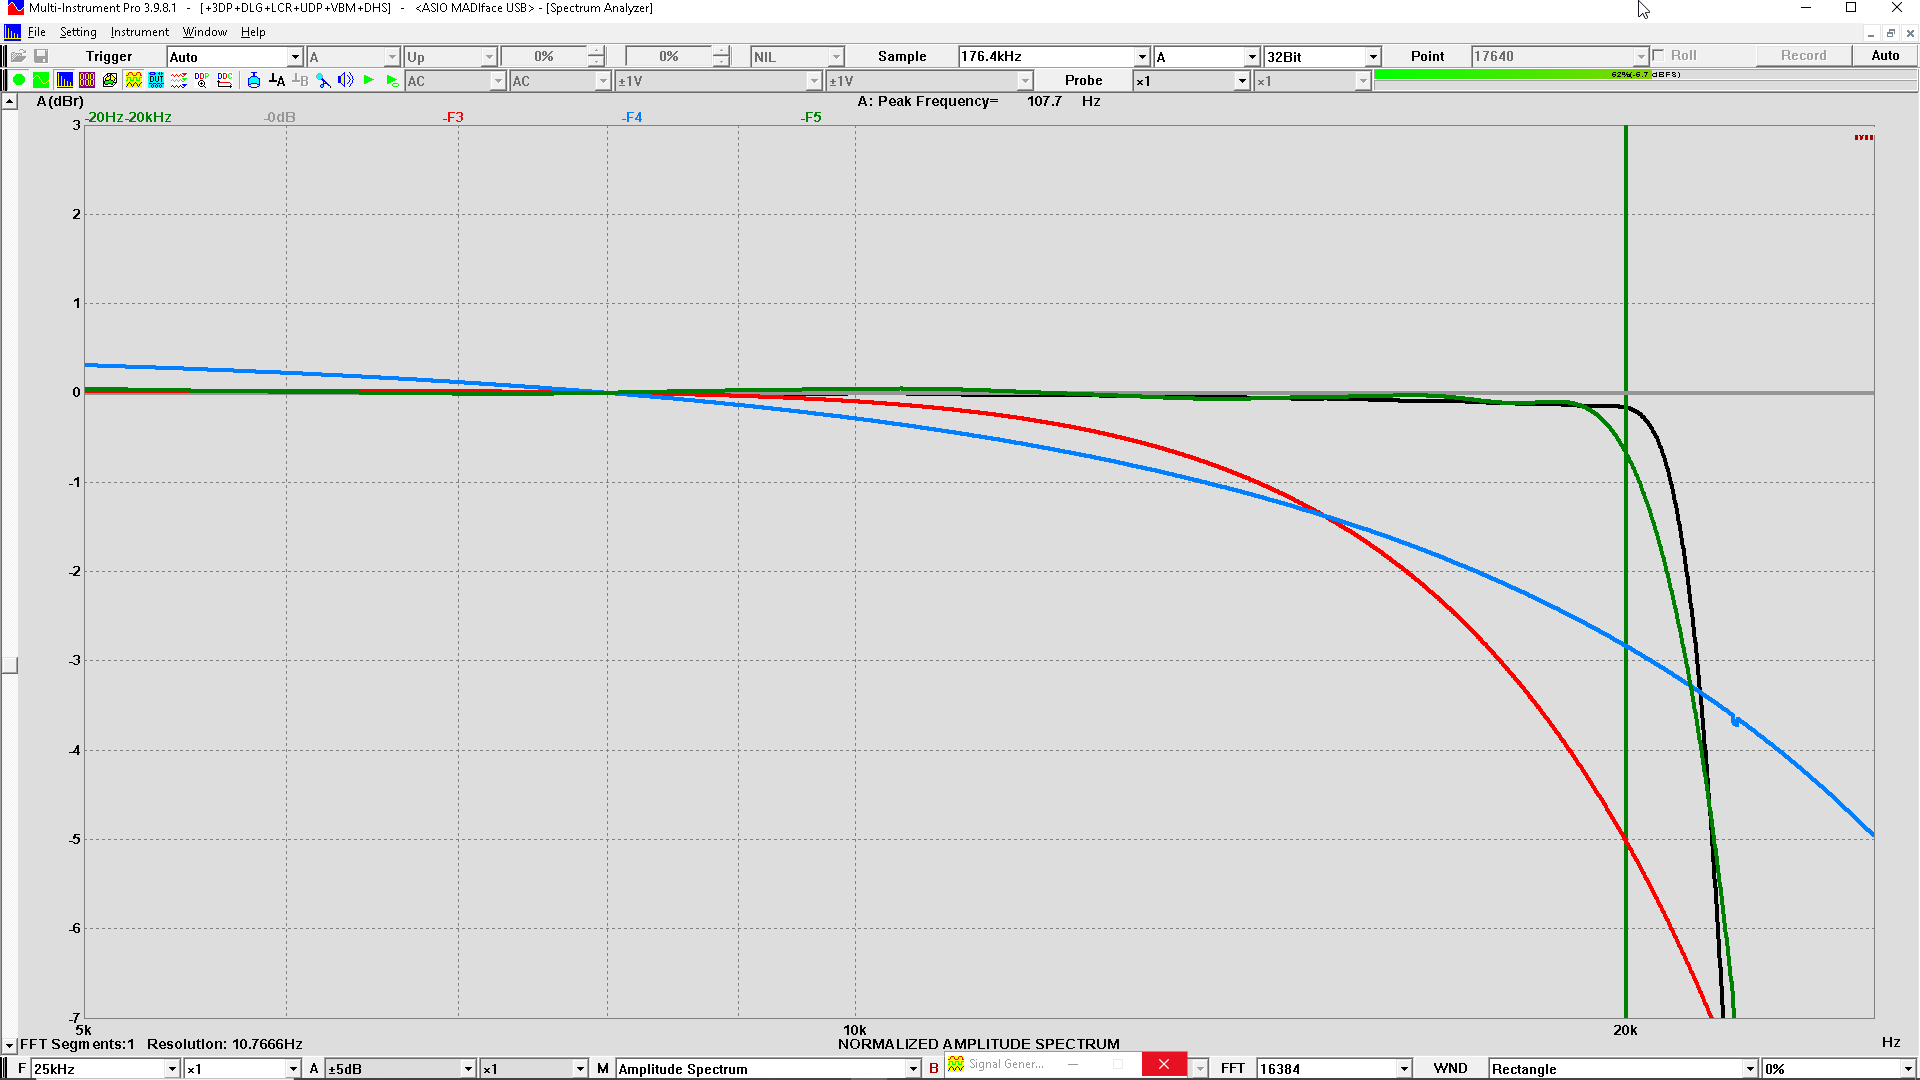The width and height of the screenshot is (1920, 1080).
Task: Click the inner window restore icon
Action: tap(1890, 33)
